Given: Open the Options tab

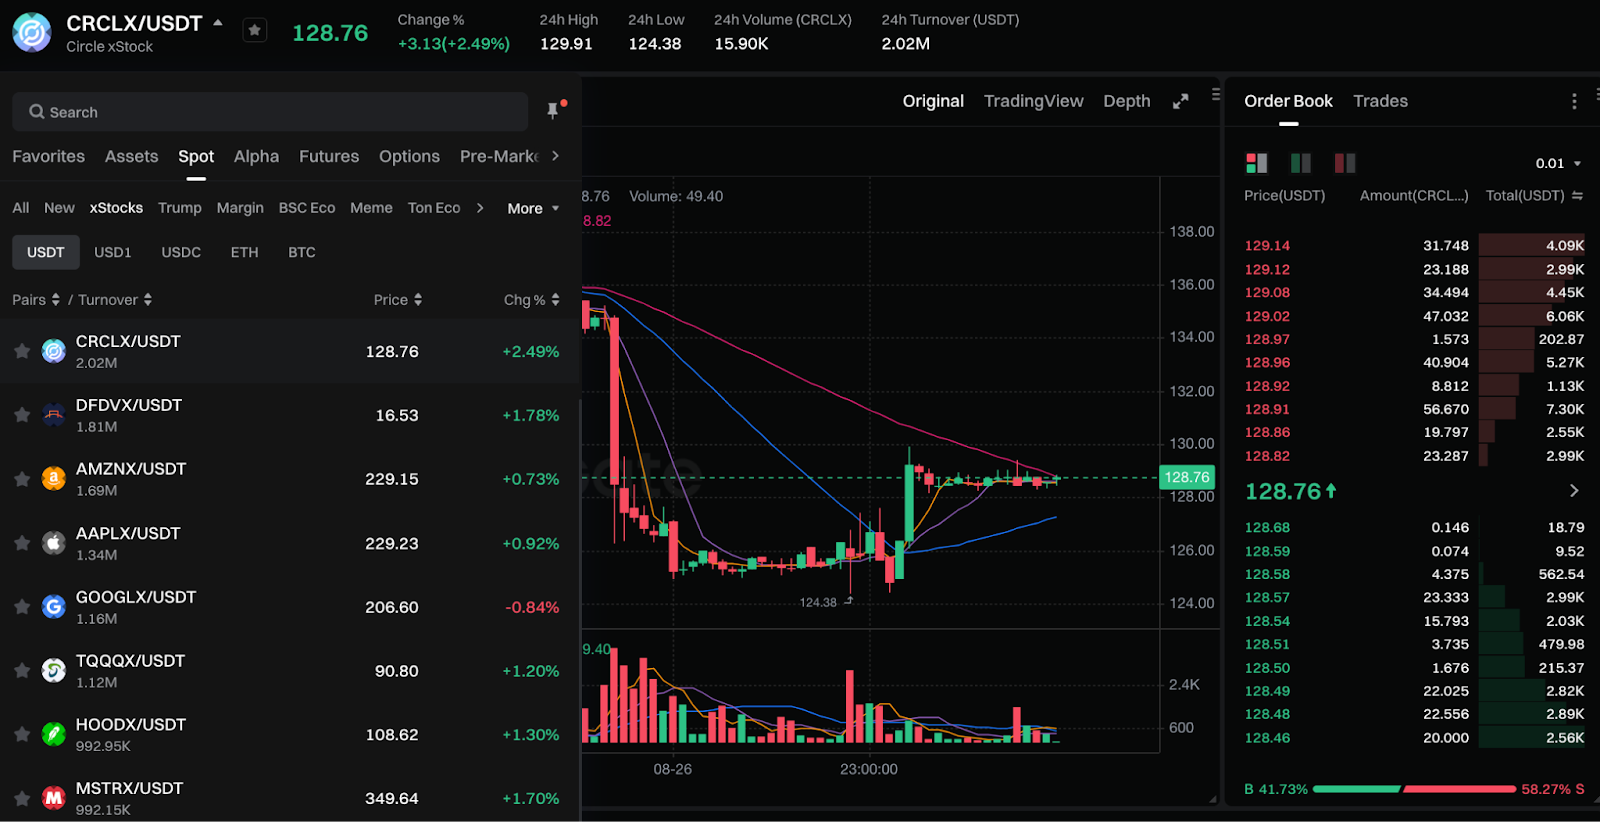Looking at the screenshot, I should (x=409, y=156).
